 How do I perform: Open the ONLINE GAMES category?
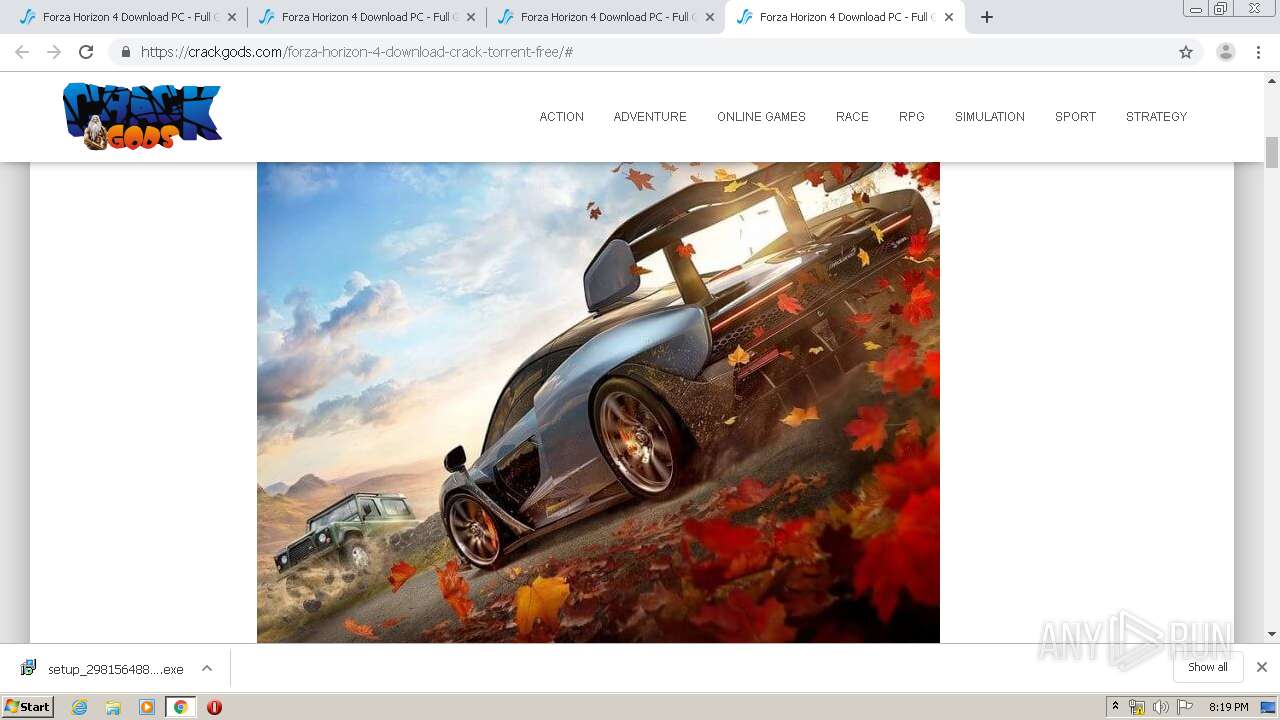[761, 117]
